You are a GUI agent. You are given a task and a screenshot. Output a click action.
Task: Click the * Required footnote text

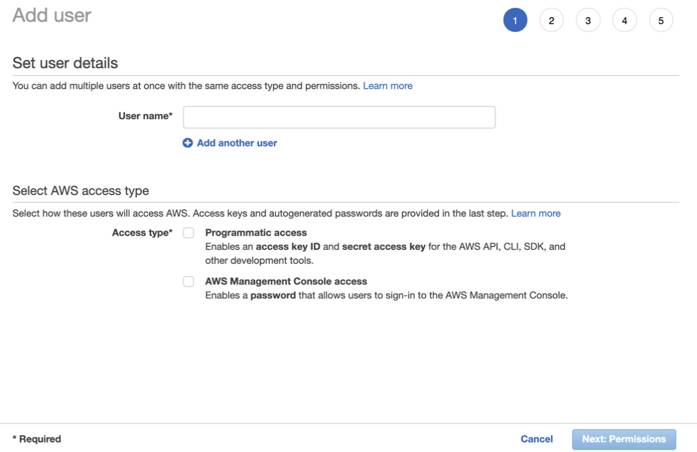pyautogui.click(x=37, y=439)
